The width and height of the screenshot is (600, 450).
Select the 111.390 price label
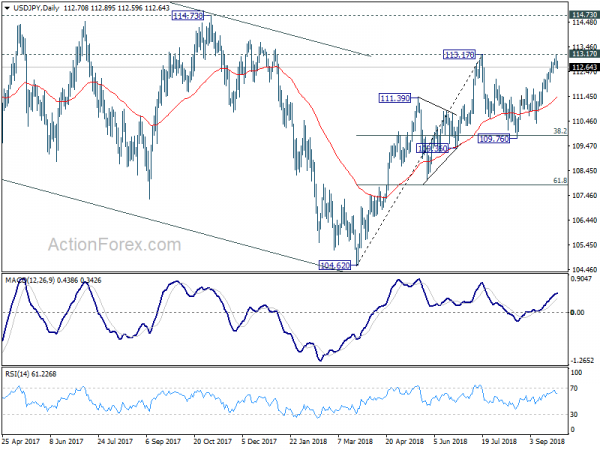[x=395, y=98]
